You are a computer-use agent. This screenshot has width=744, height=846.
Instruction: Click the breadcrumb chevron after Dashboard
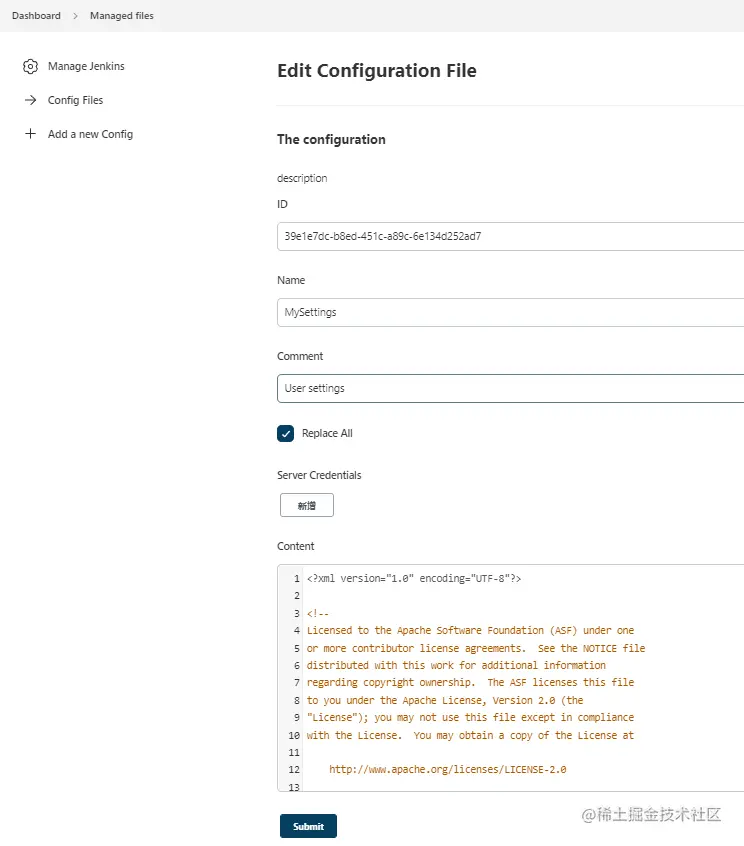[75, 16]
